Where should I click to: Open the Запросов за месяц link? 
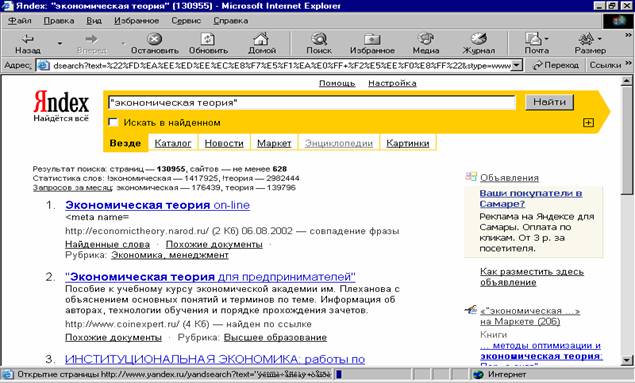click(72, 187)
